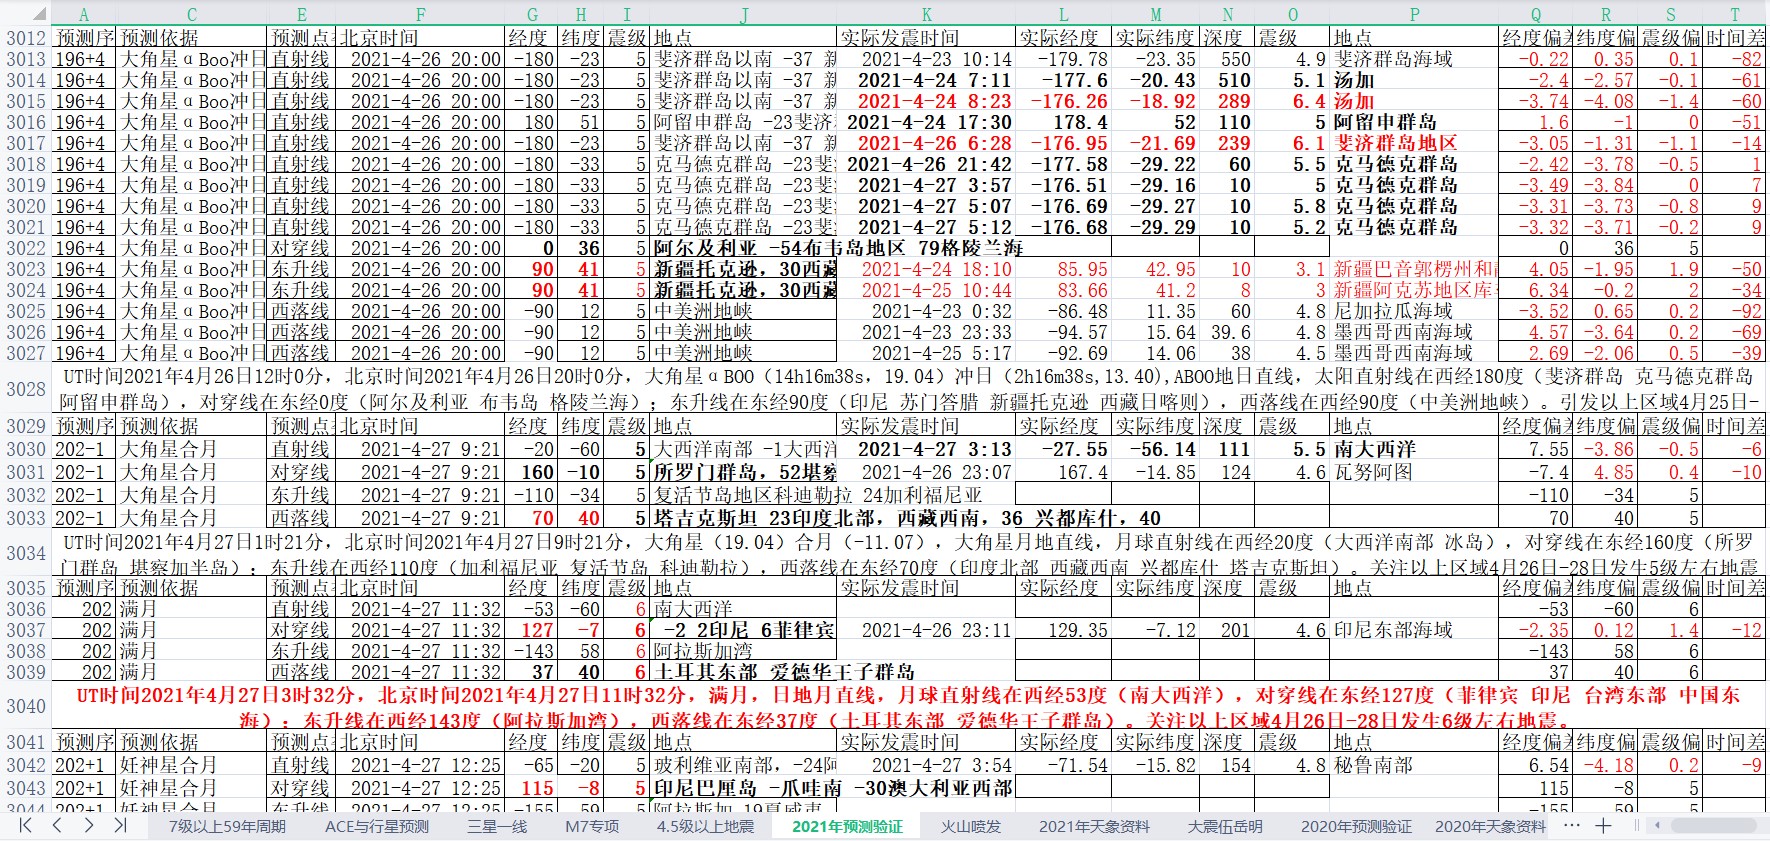Click cell 尼加拉瓜海域 in row 3025
This screenshot has height=841, width=1770.
coord(1415,311)
